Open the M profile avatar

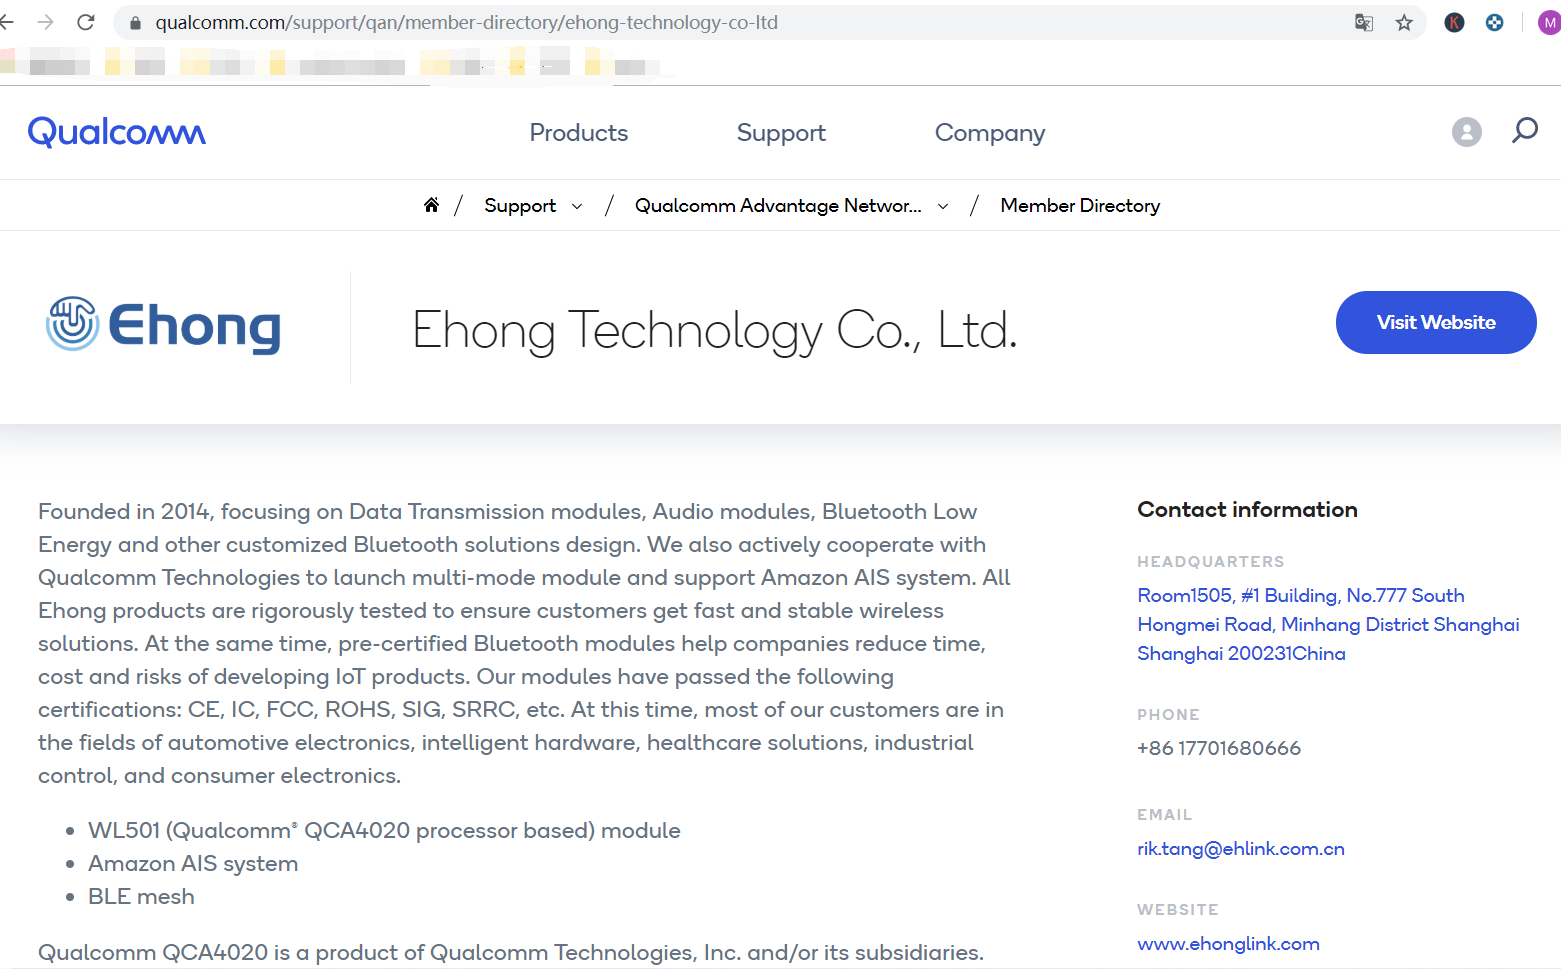1549,22
